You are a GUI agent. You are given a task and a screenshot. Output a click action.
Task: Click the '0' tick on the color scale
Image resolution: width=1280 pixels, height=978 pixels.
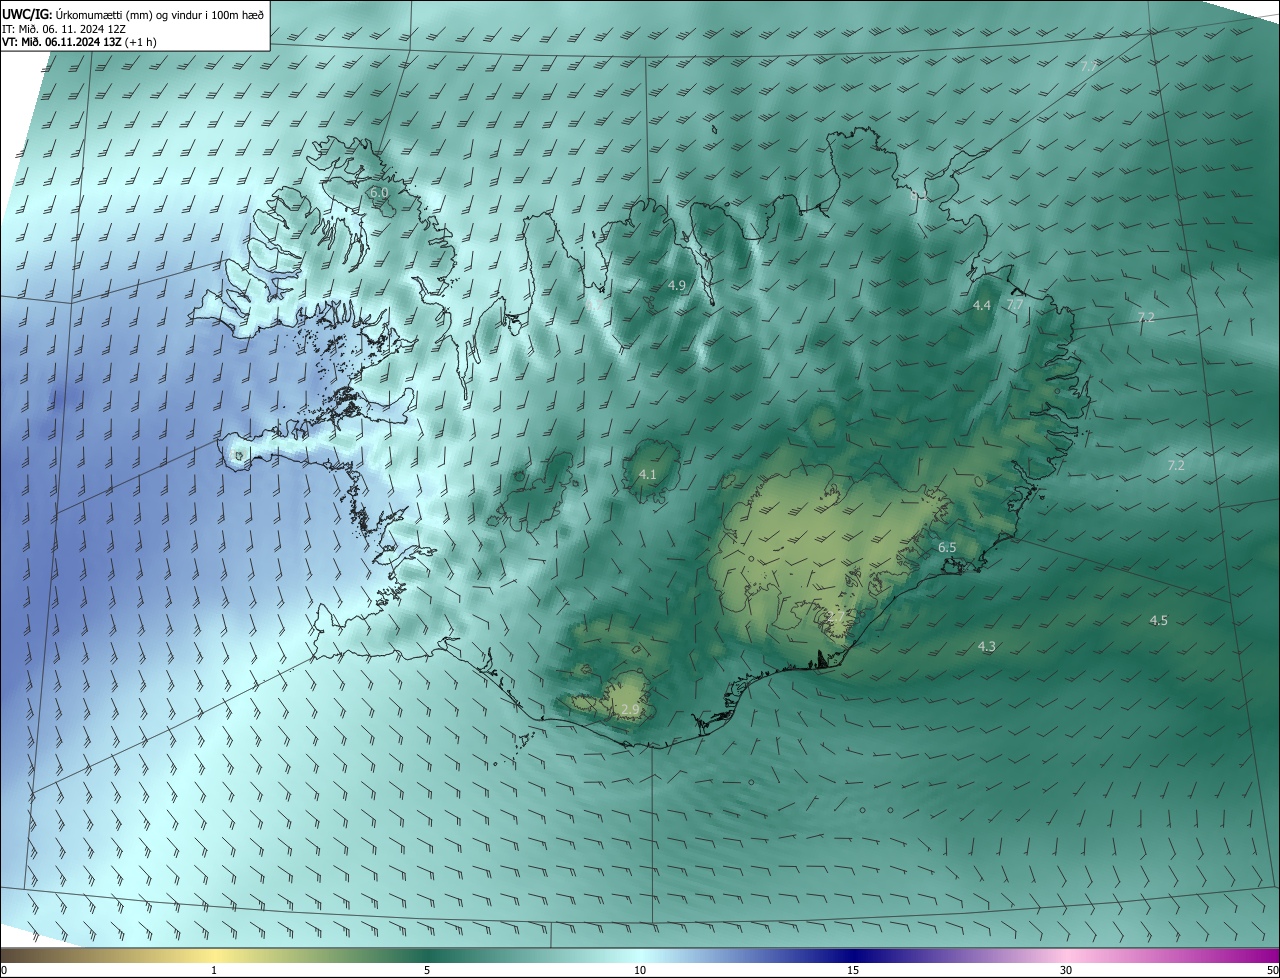click(4, 970)
